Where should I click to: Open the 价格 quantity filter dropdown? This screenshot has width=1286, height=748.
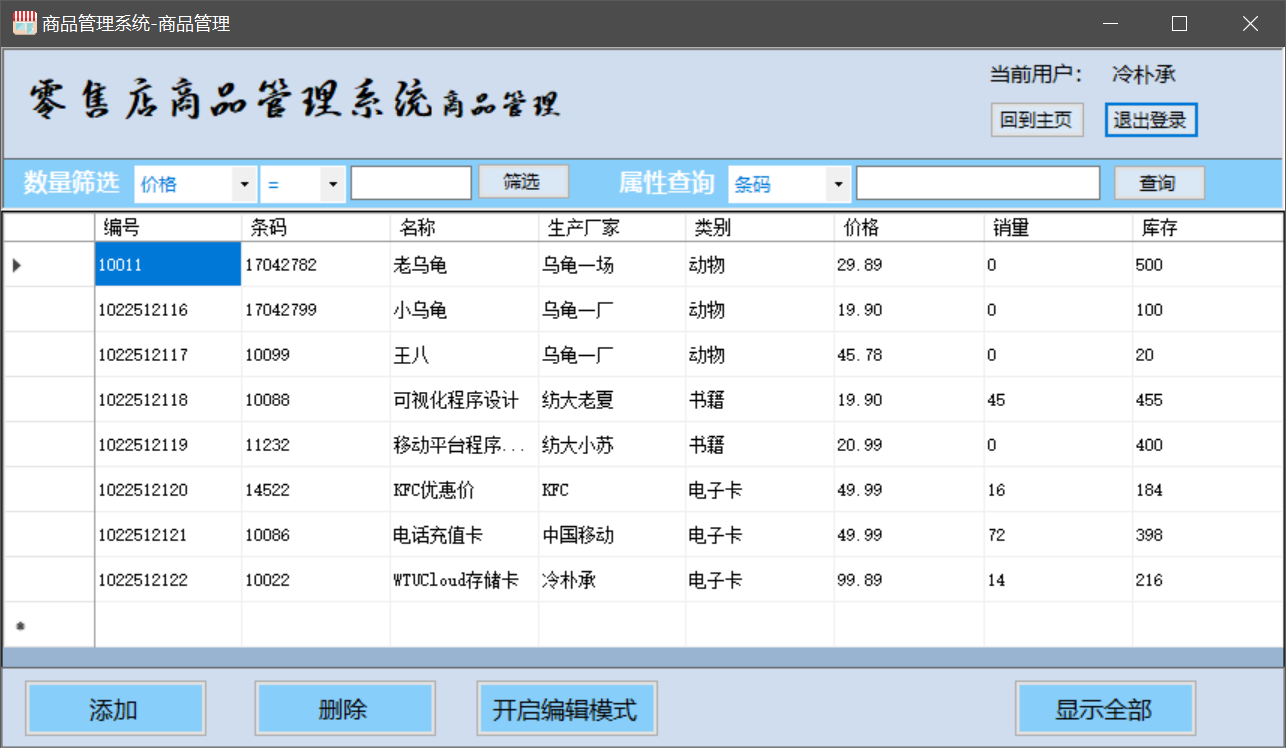point(195,184)
